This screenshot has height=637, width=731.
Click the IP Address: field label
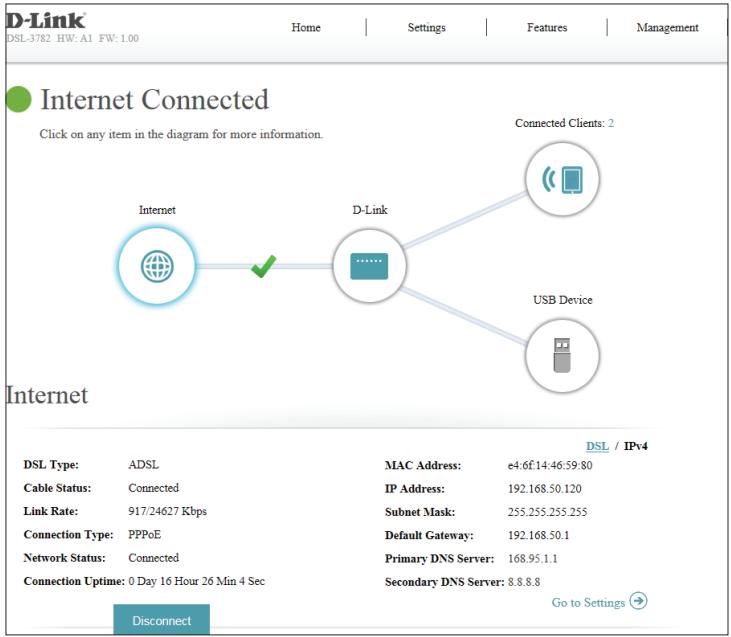(415, 489)
